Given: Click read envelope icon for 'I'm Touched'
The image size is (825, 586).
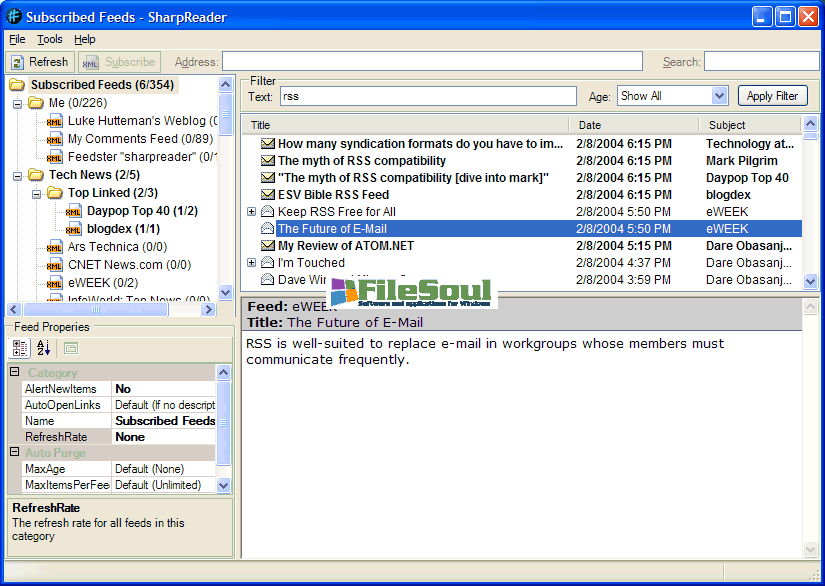Looking at the screenshot, I should click(x=268, y=262).
